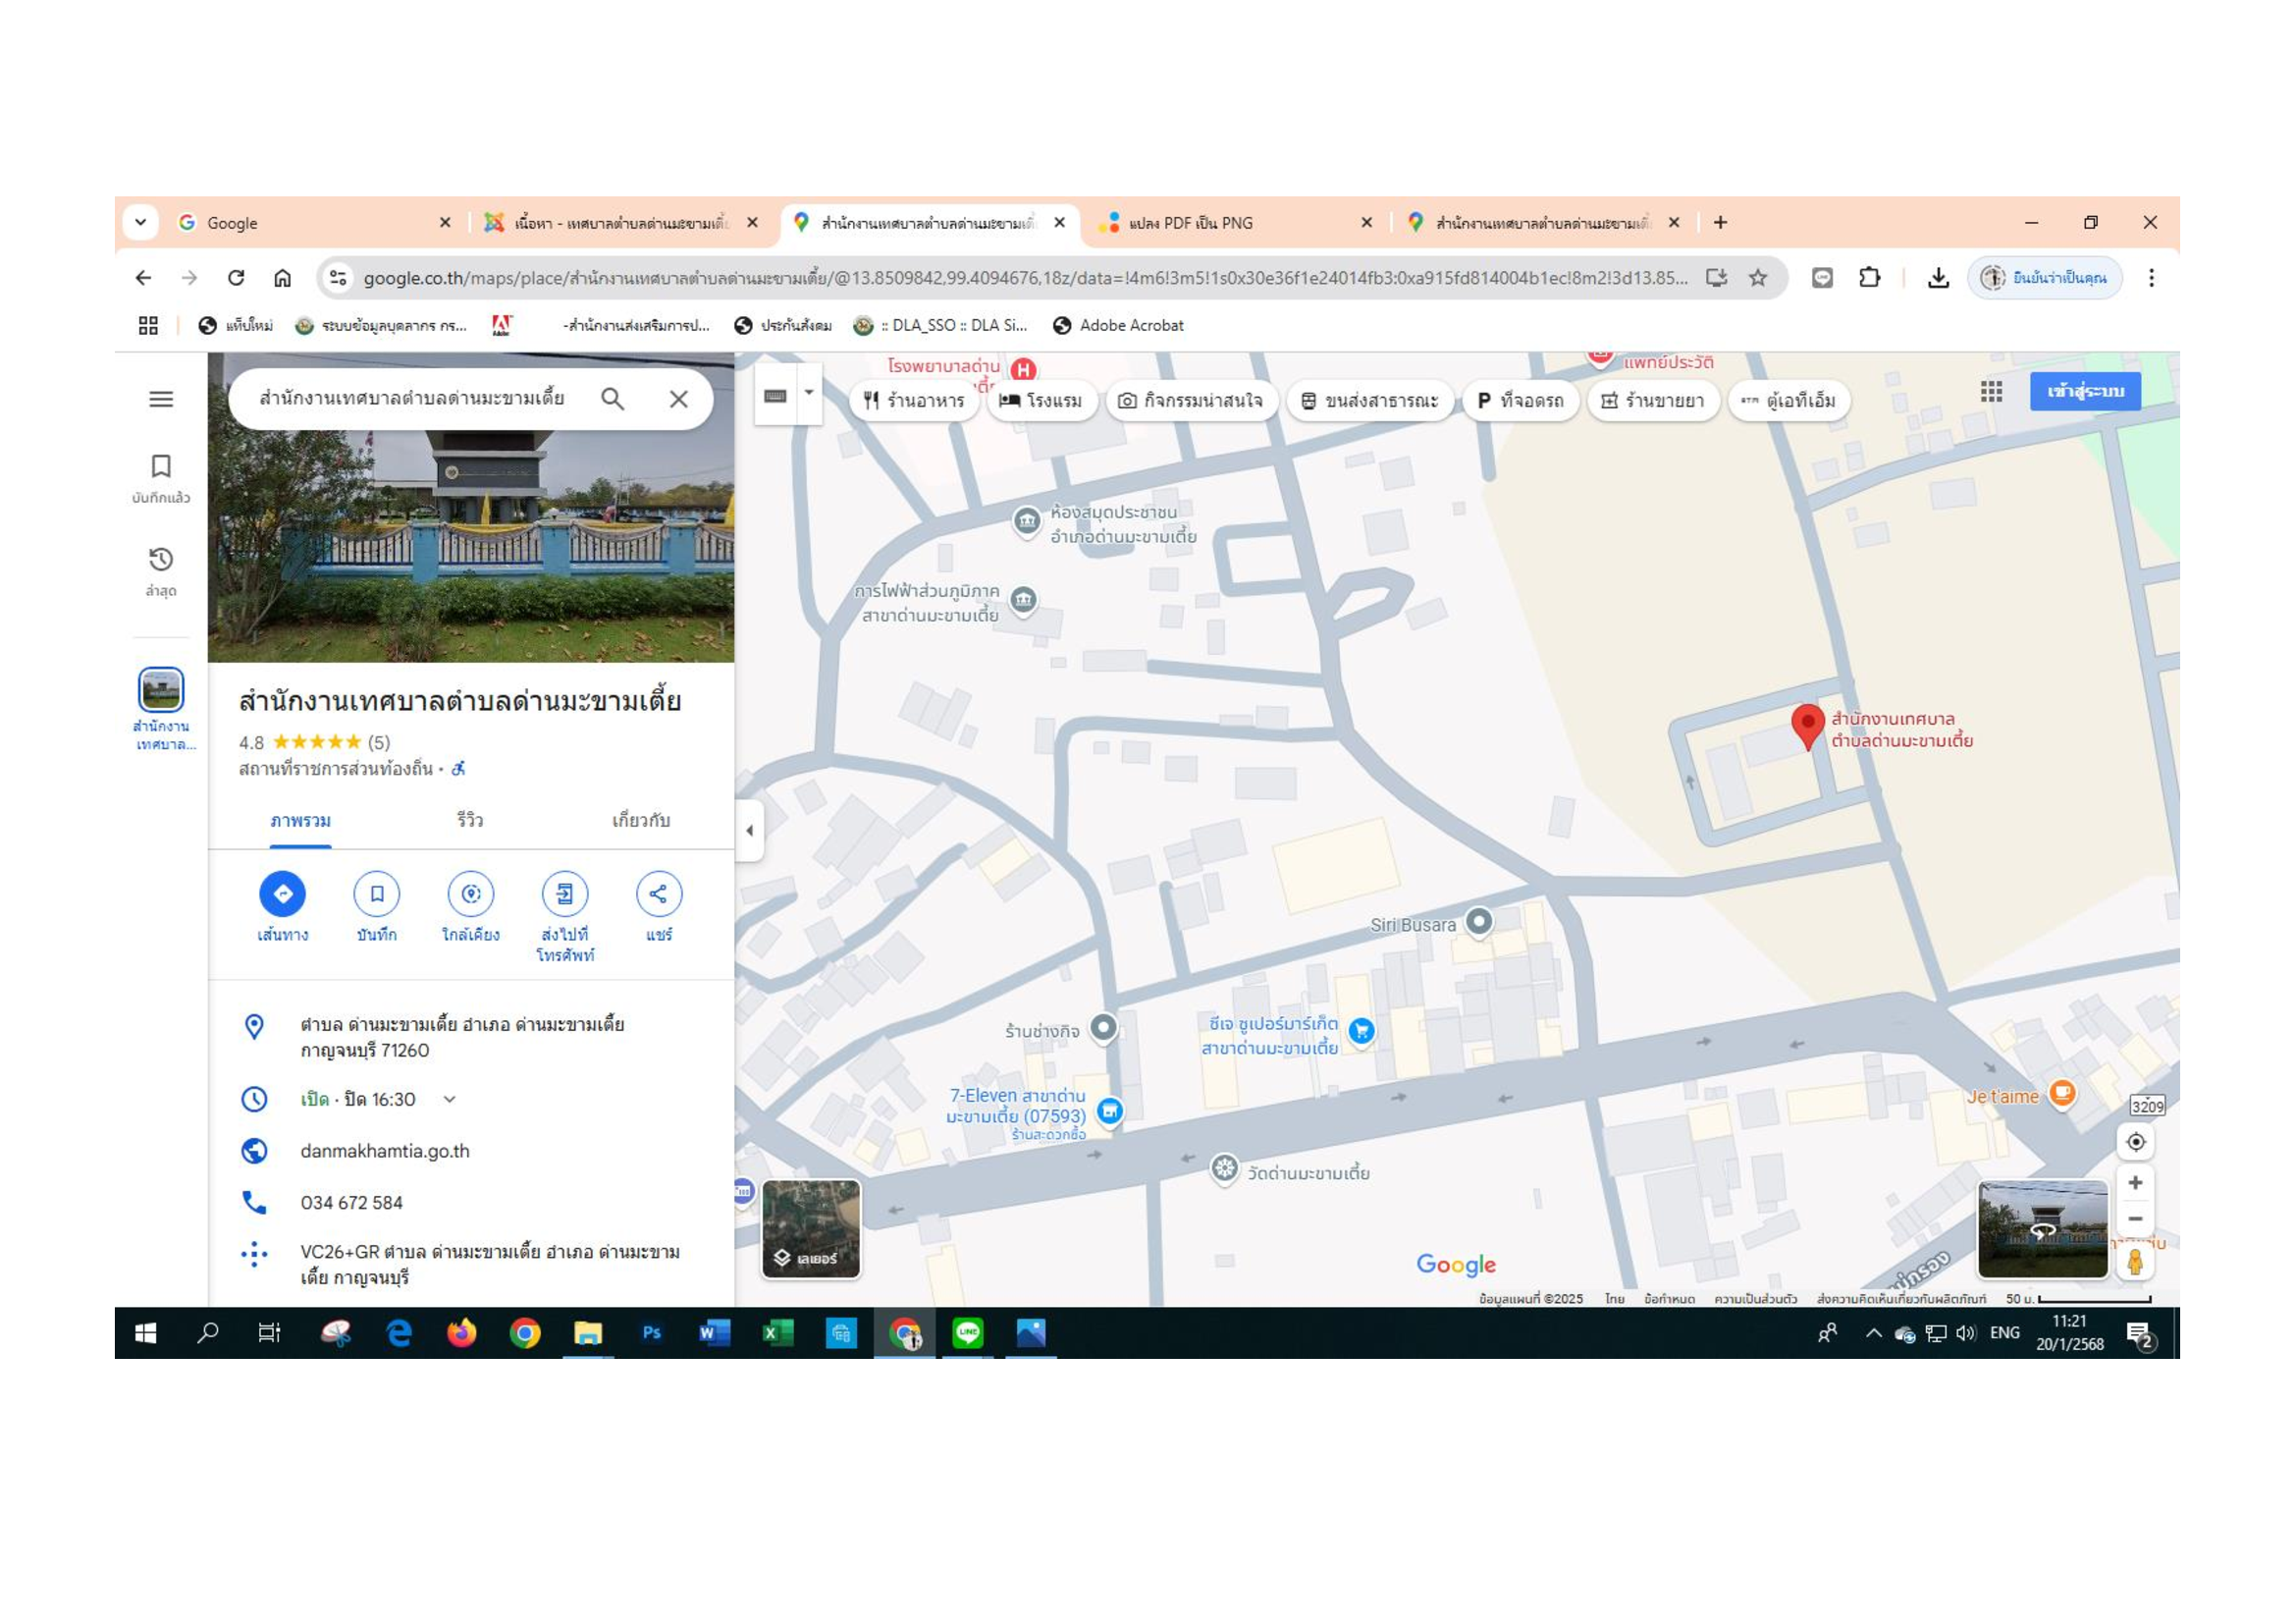Image resolution: width=2296 pixels, height=1624 pixels.
Task: Select the วัดด่านมะขามเตี้ย temple marker
Action: click(1224, 1168)
